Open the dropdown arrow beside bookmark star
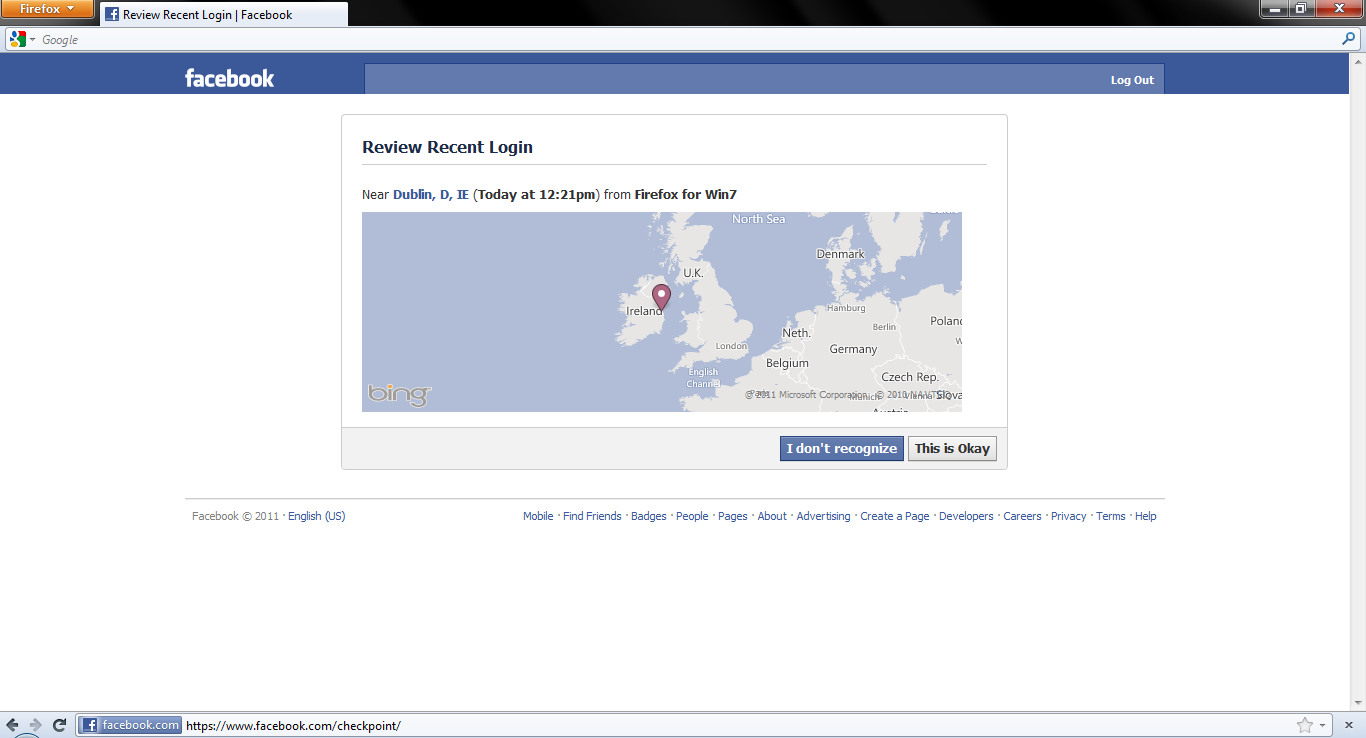The width and height of the screenshot is (1366, 738). [1322, 725]
